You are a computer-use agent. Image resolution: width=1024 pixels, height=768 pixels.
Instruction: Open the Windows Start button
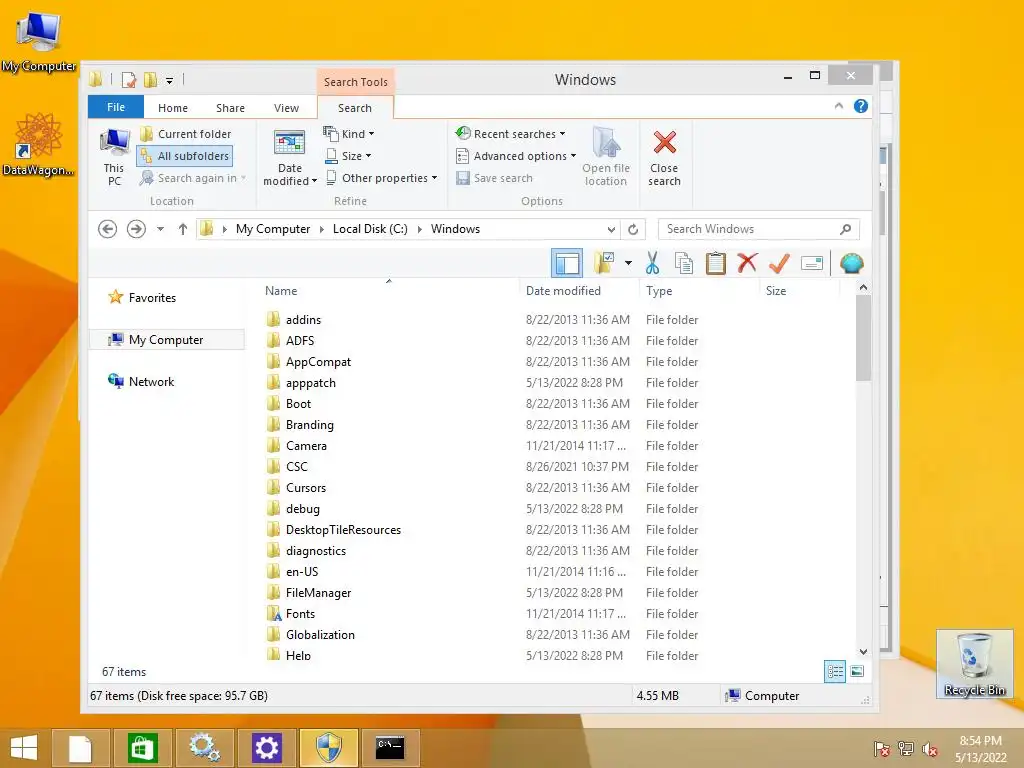24,748
